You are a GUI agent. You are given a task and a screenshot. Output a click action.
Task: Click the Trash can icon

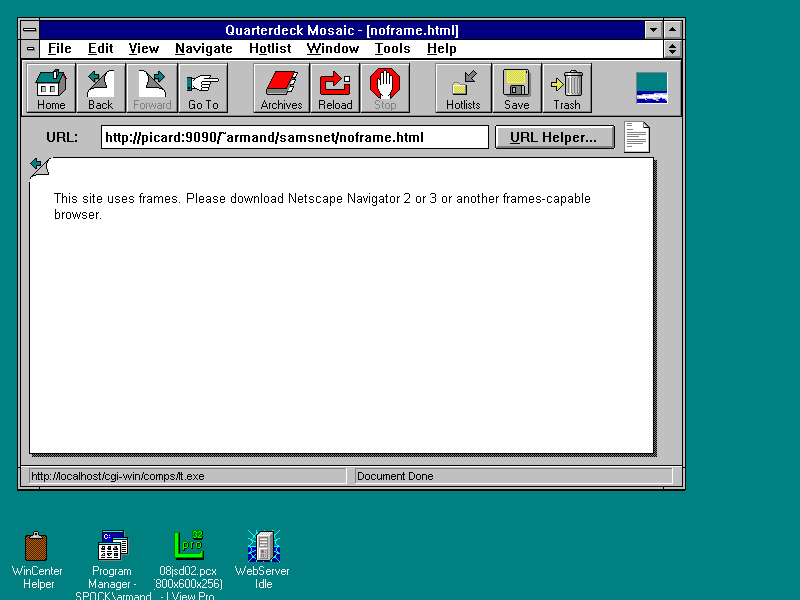(567, 88)
